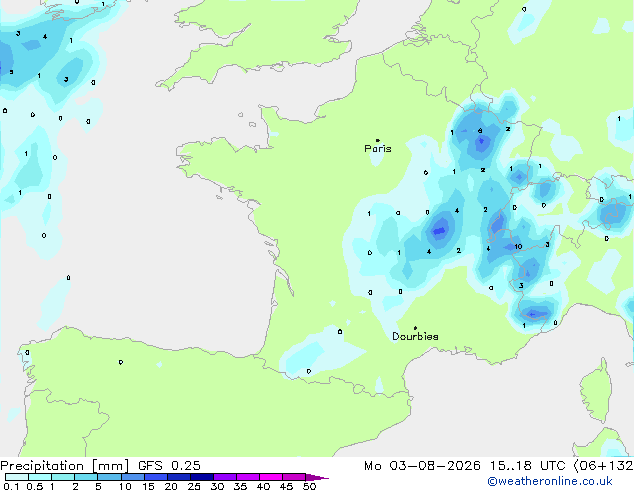
Task: Select the 10–15 mm legend swatch
Action: [x=132, y=477]
